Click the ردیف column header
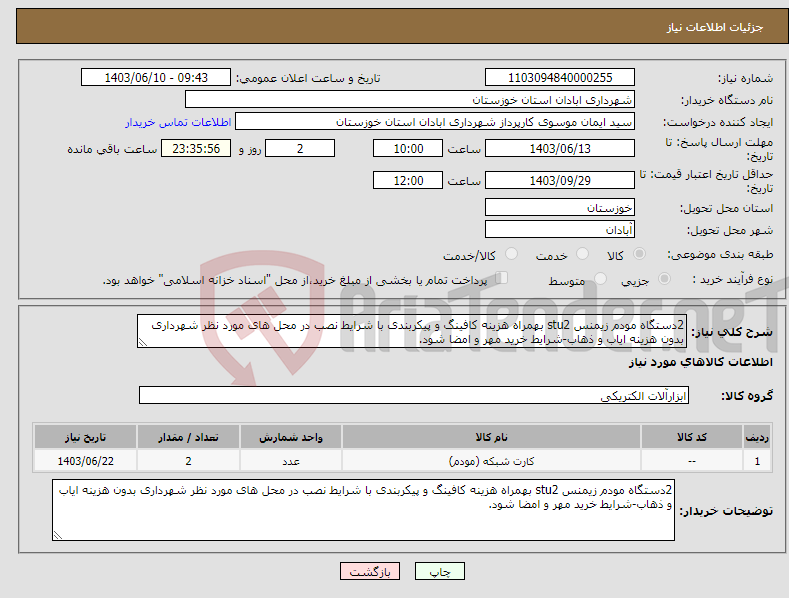Screen dimensions: 789x598 point(757,437)
